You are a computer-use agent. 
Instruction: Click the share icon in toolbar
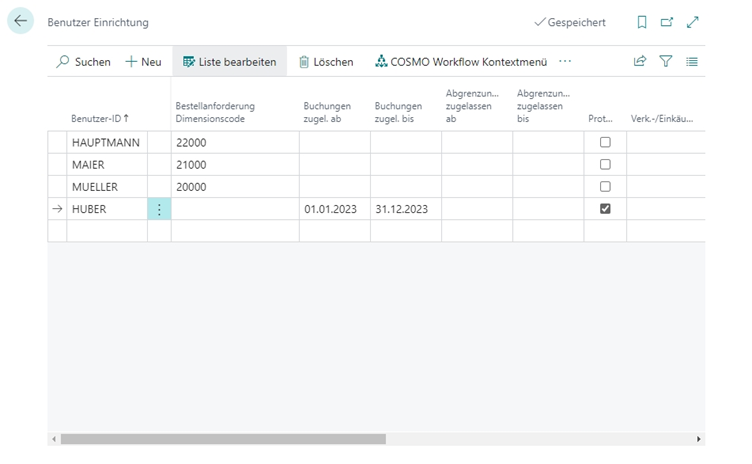pyautogui.click(x=640, y=62)
